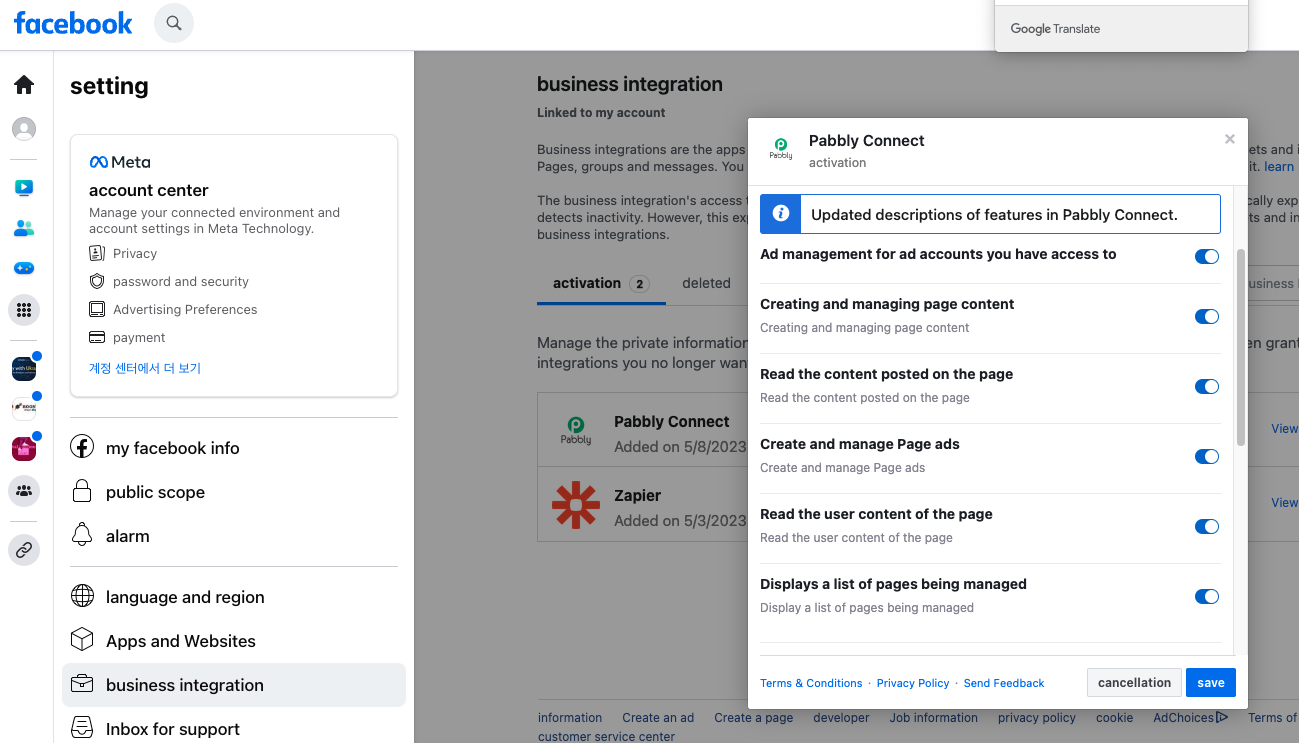
Task: Open the nine-dot menu grid icon
Action: (24, 310)
